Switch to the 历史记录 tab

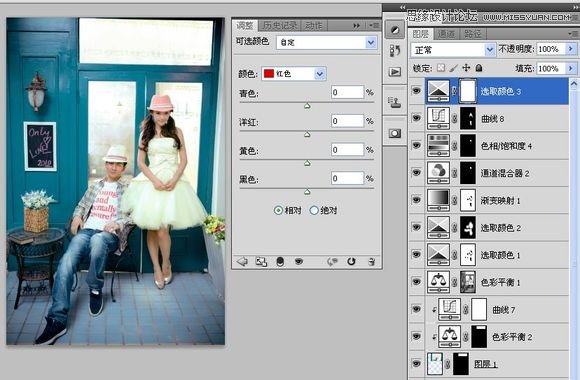(280, 26)
